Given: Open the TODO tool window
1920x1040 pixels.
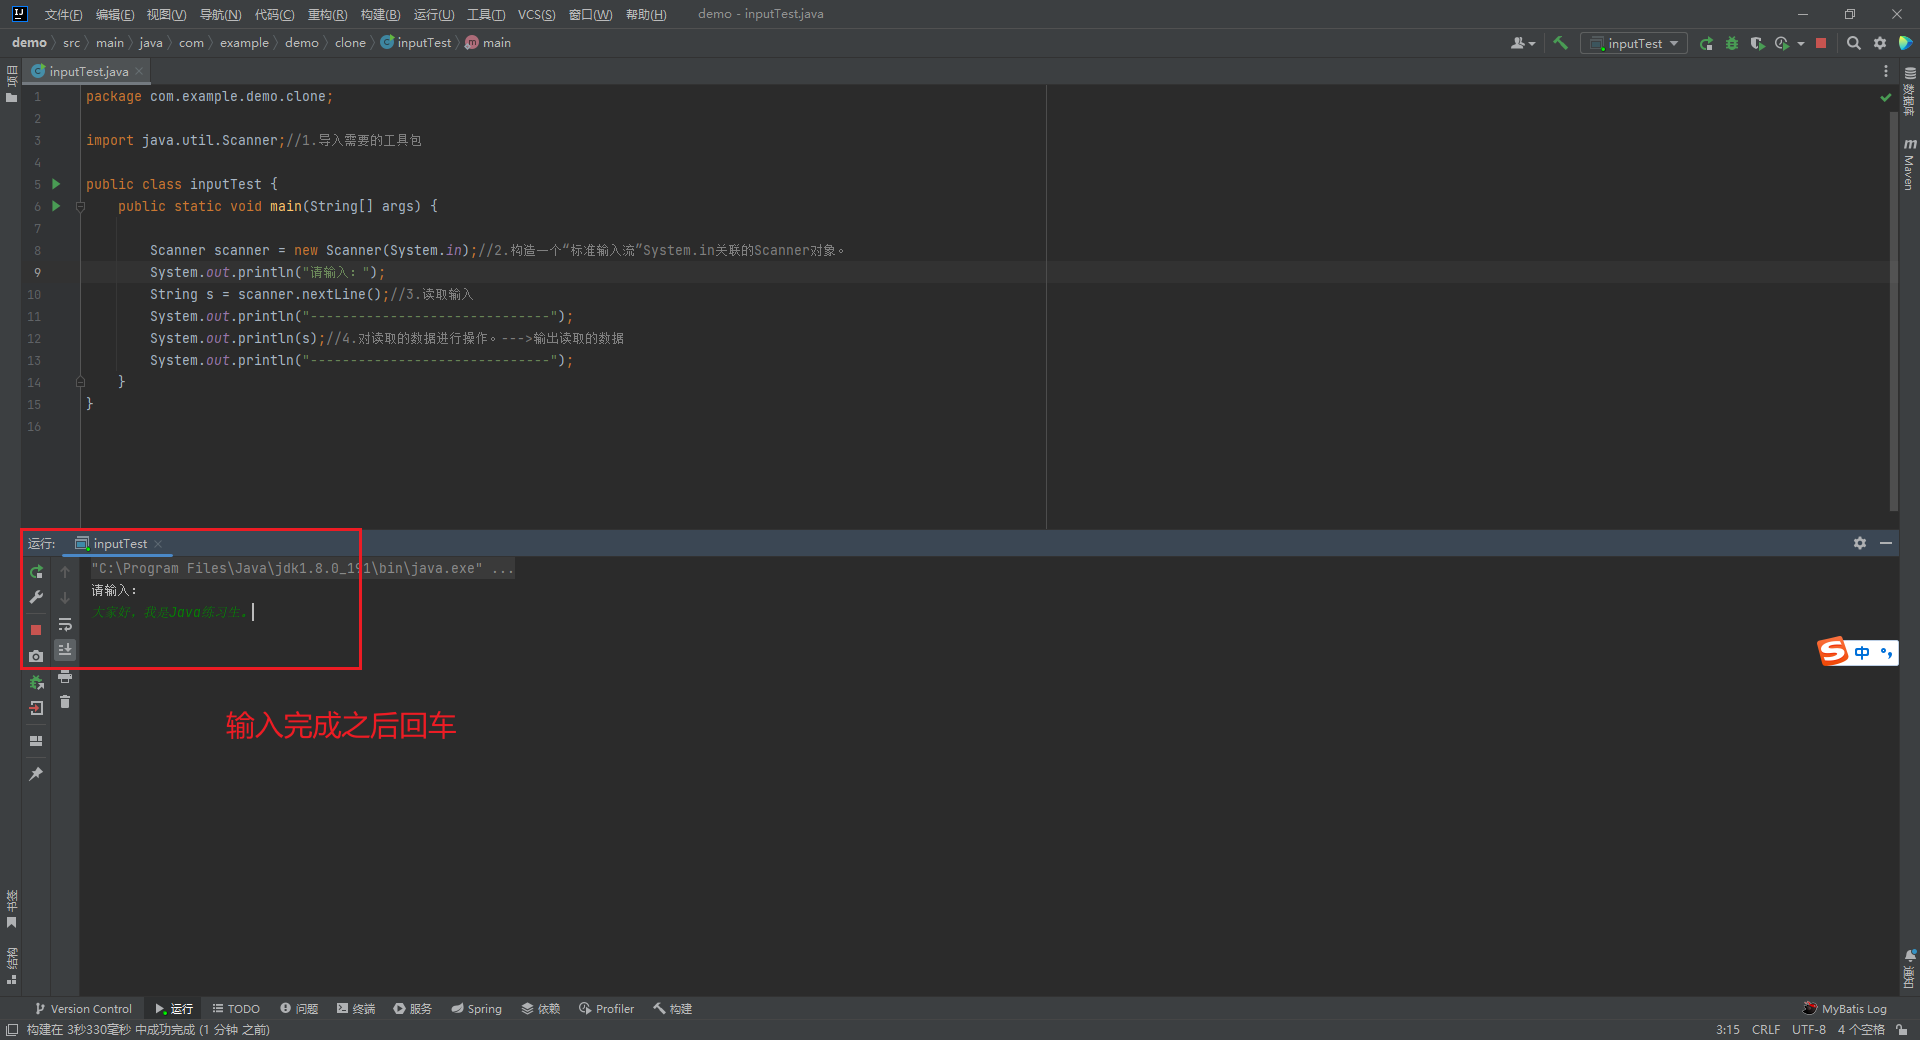Looking at the screenshot, I should click(236, 1008).
